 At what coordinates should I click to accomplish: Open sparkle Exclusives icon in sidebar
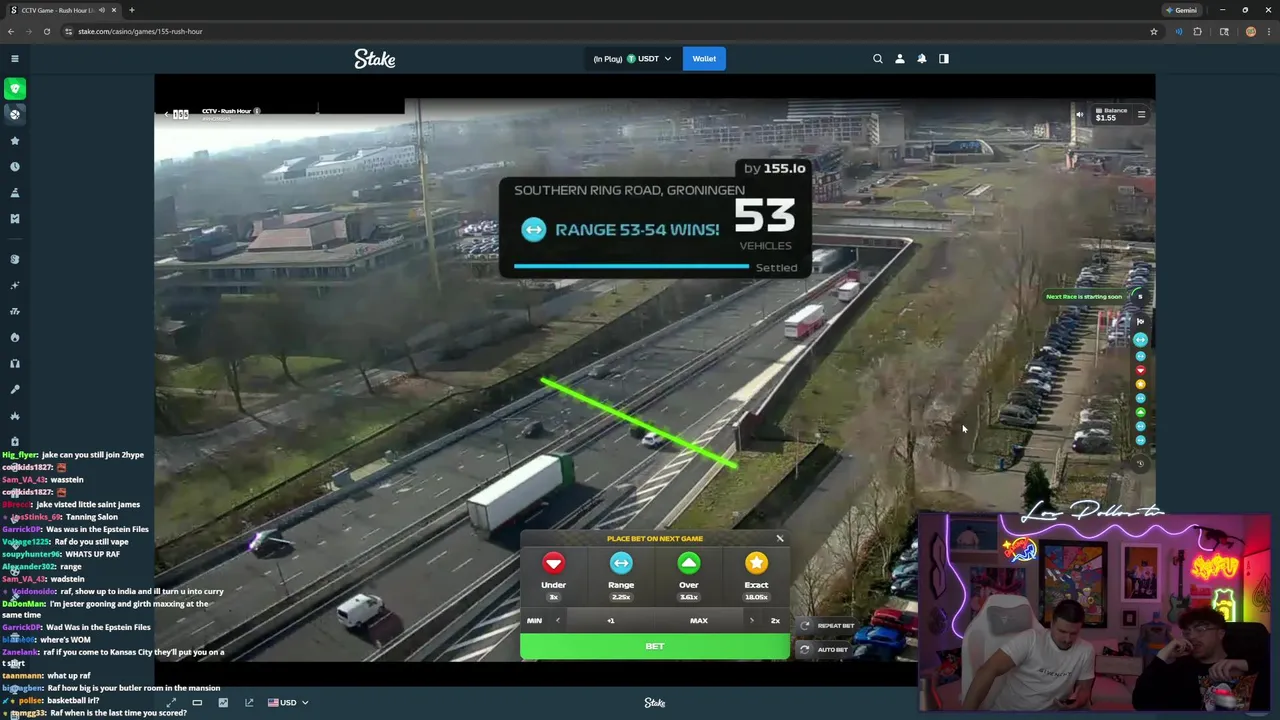[x=15, y=285]
